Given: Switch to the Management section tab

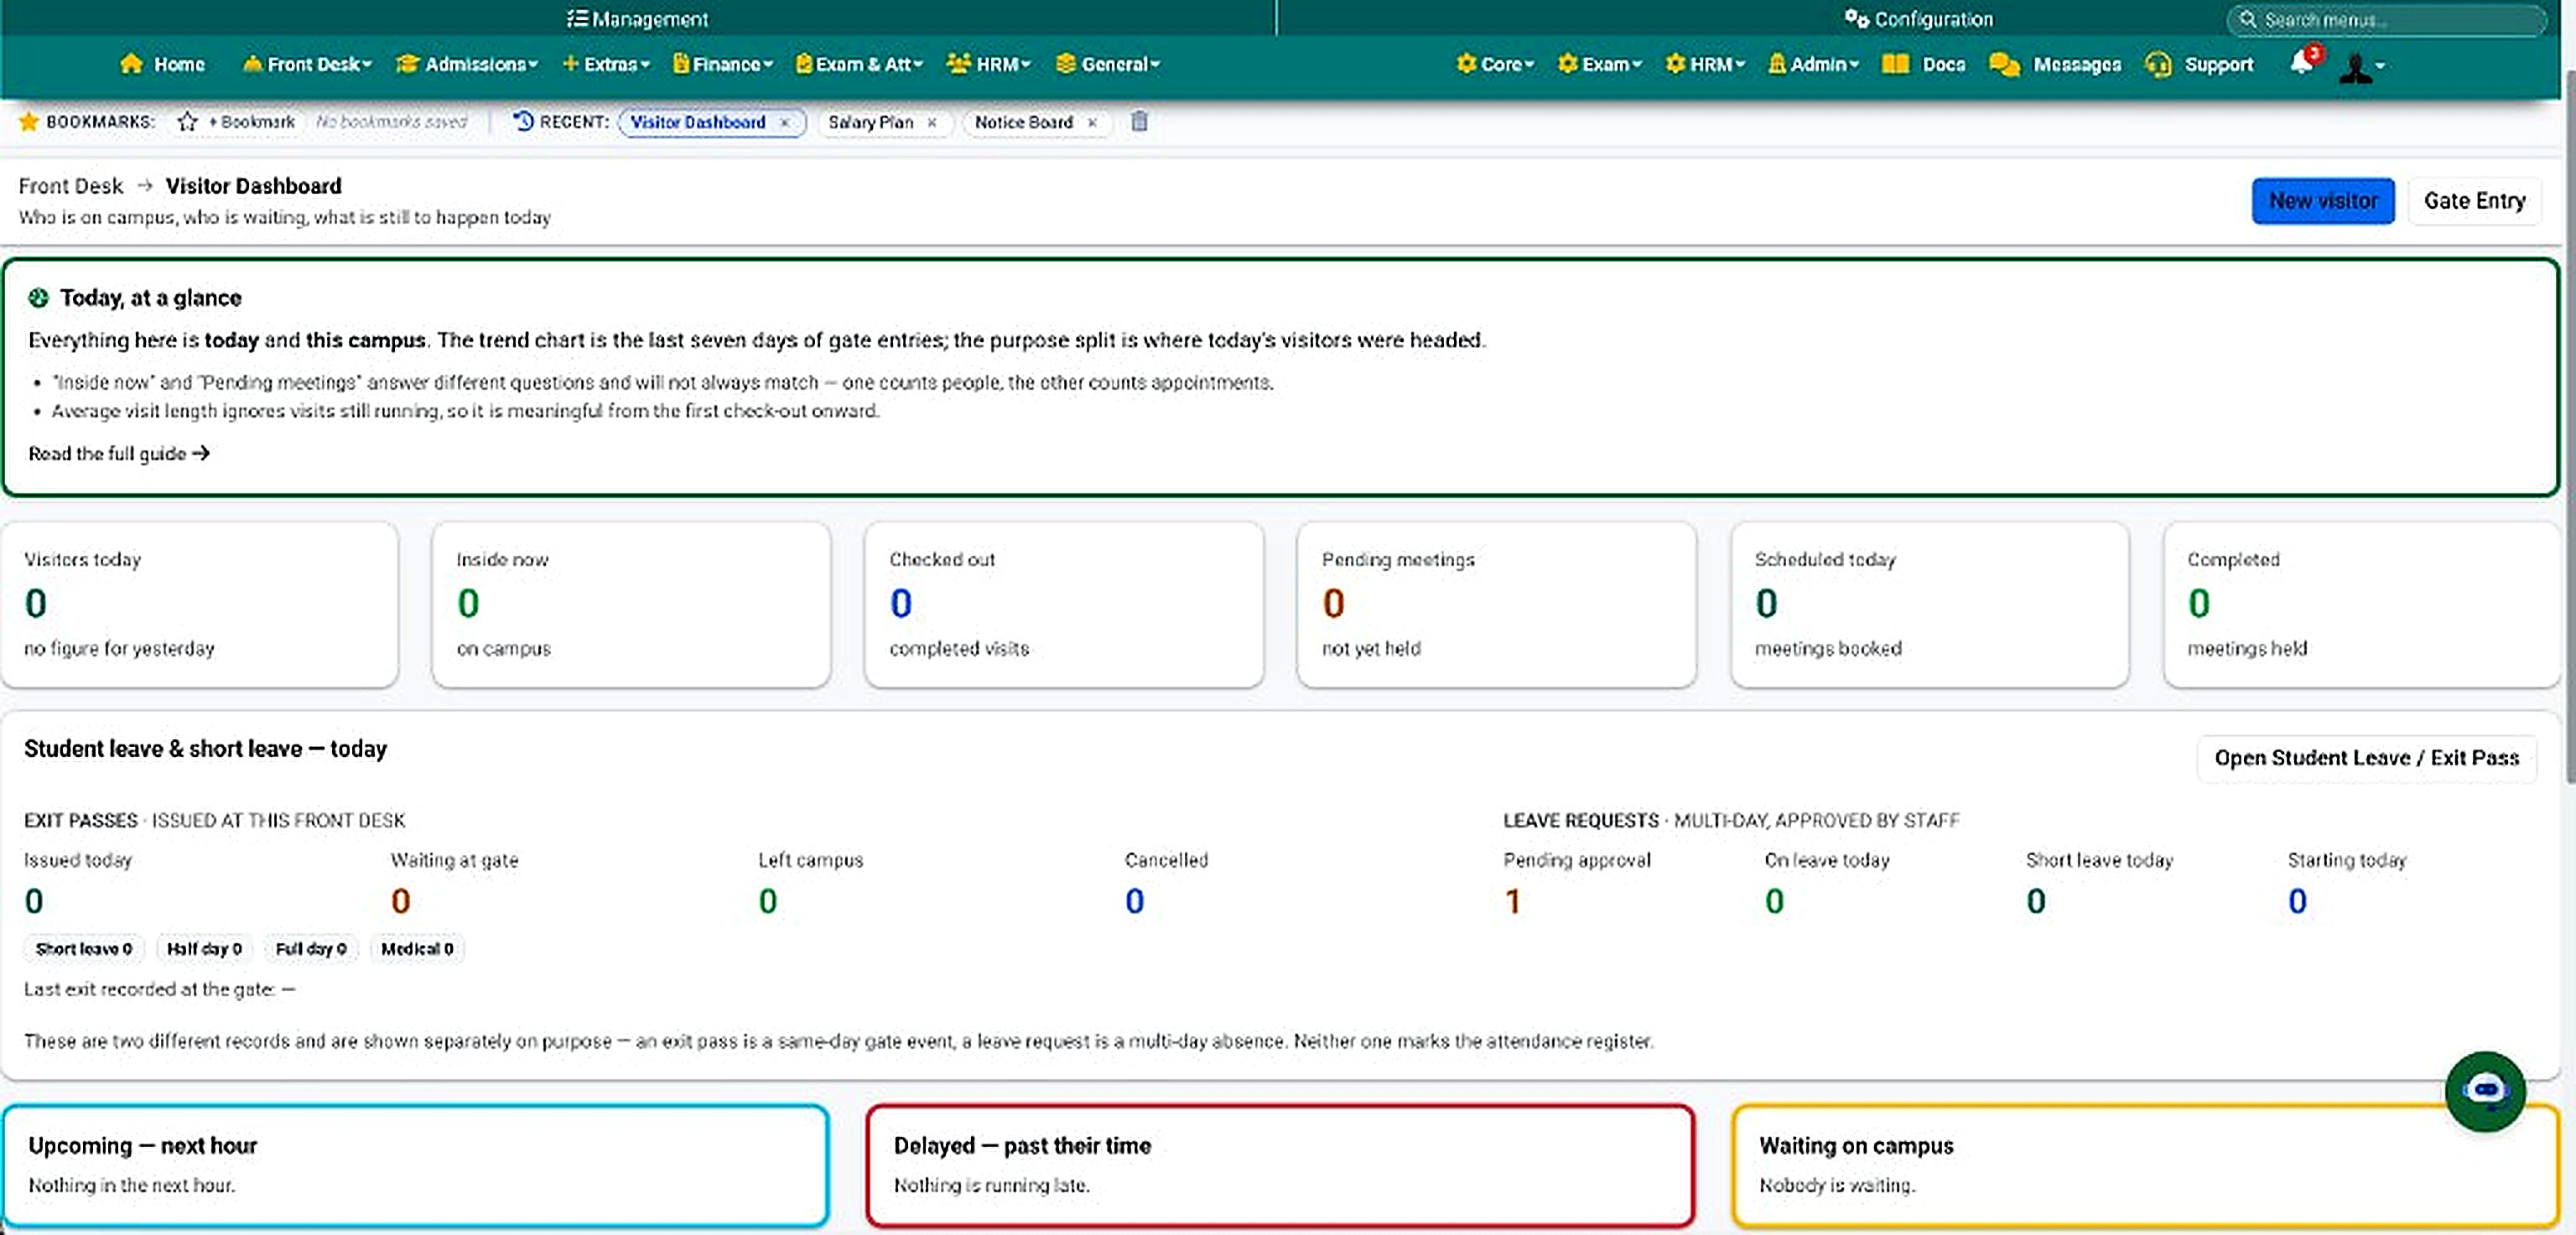Looking at the screenshot, I should 638,18.
